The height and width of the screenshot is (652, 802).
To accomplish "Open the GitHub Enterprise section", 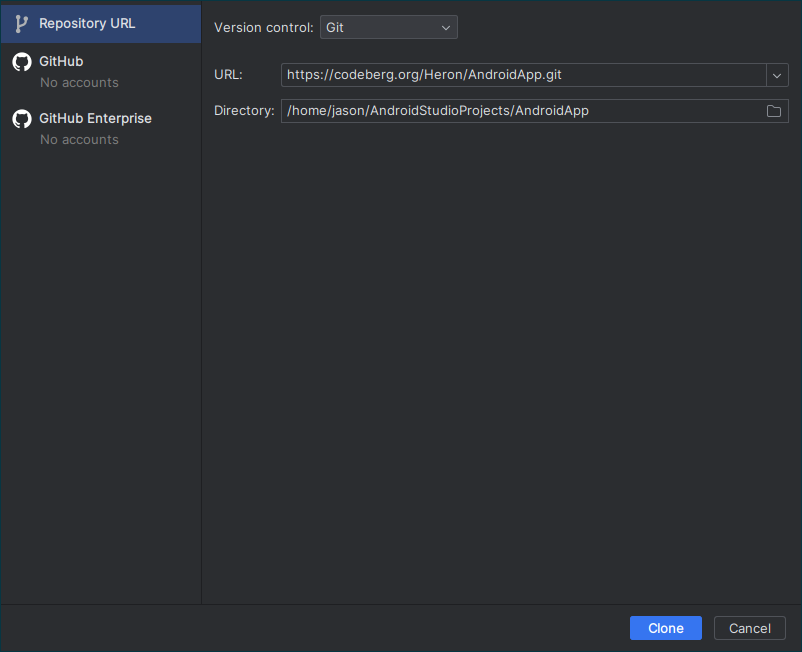I will [x=101, y=128].
